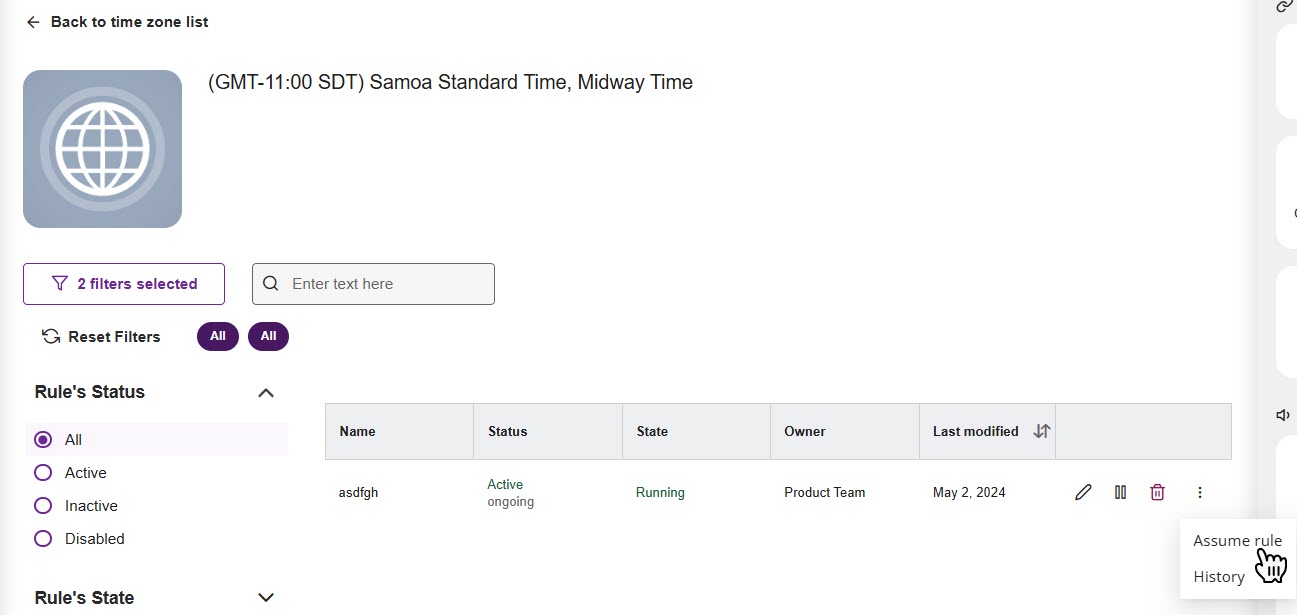Pause the asdfgh rule
The image size is (1297, 615).
click(1121, 492)
